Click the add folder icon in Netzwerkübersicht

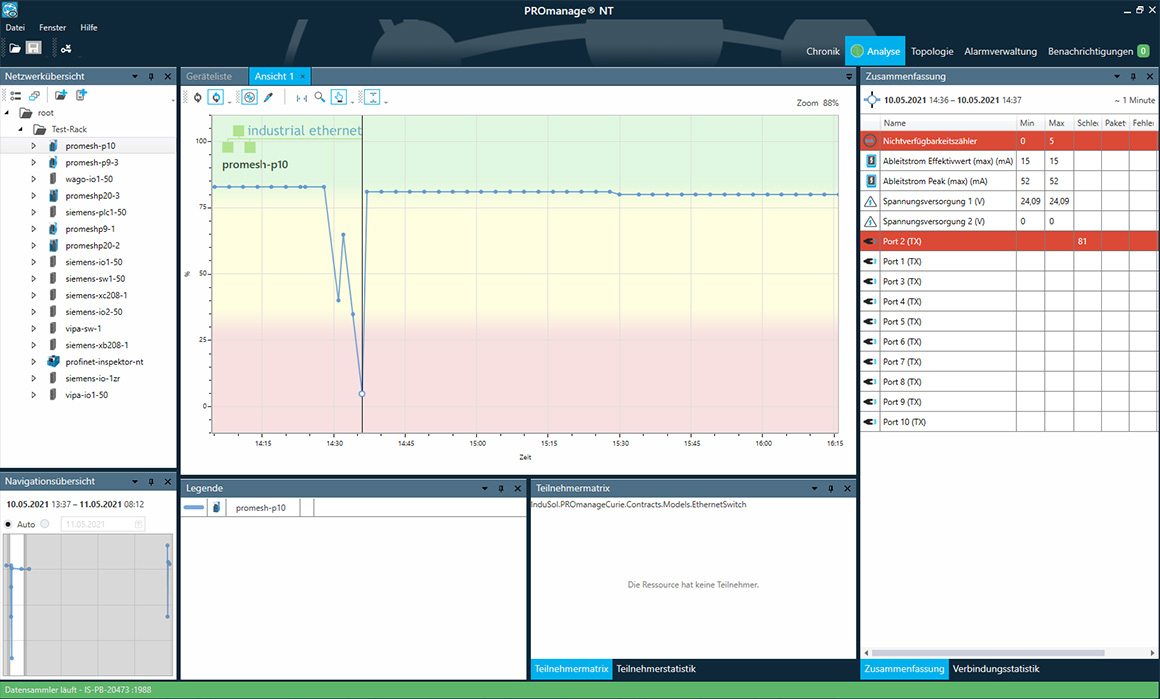click(61, 95)
